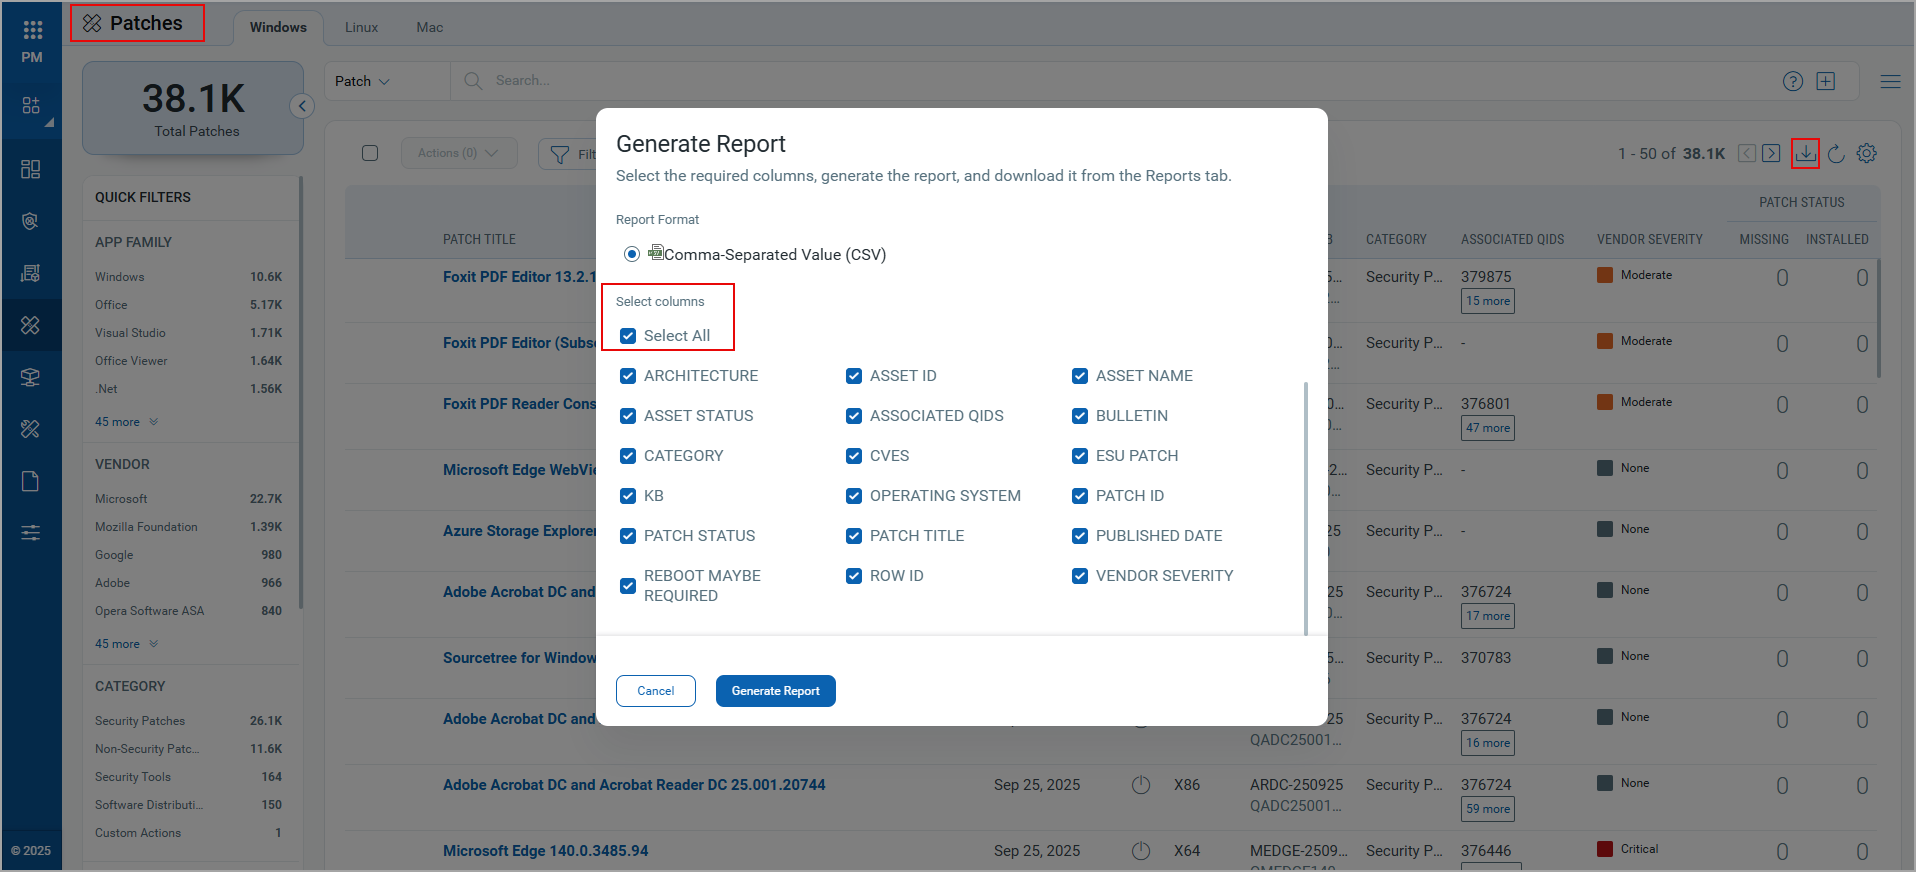
Task: Open the settings gear icon
Action: coord(1866,153)
